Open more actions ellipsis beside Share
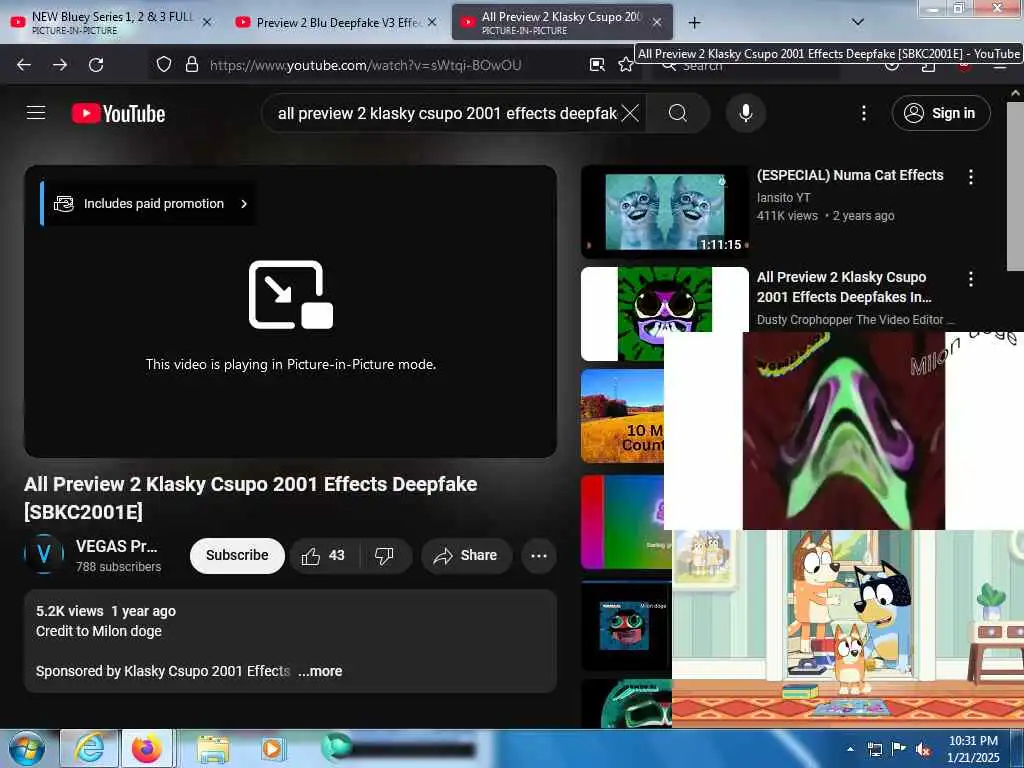This screenshot has height=768, width=1024. pos(539,556)
